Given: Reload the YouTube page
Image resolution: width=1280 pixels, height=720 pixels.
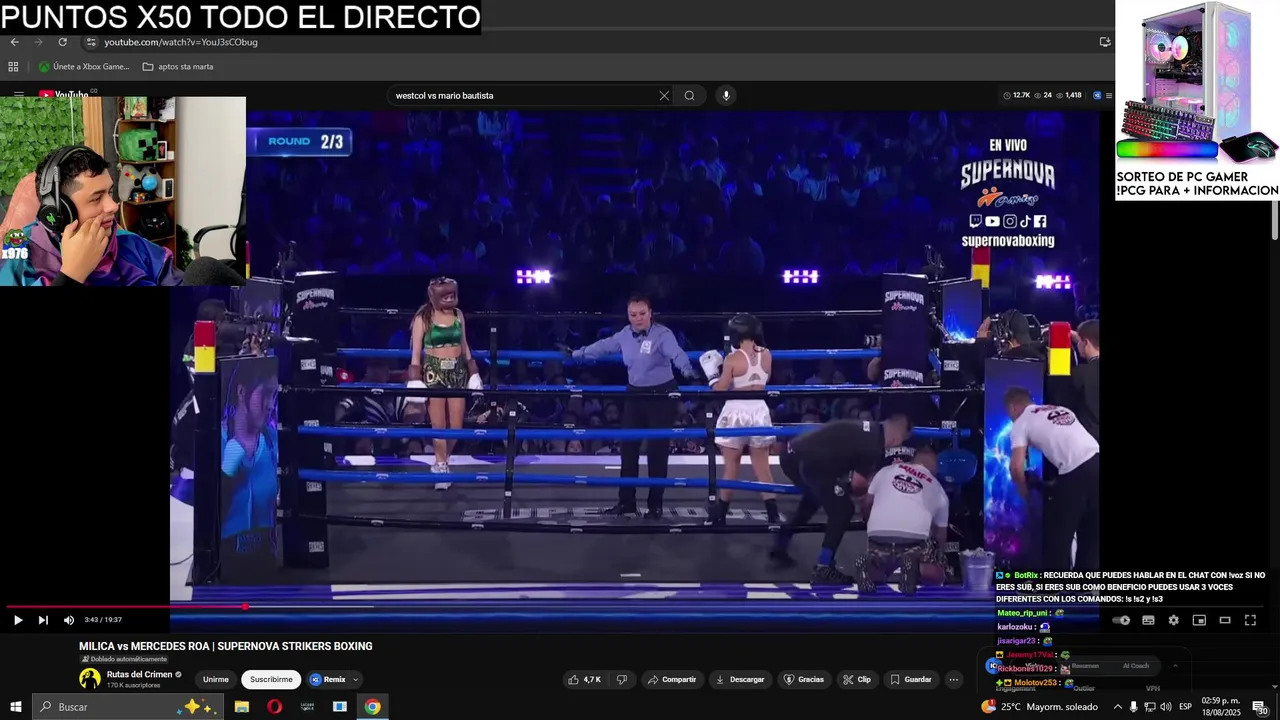Looking at the screenshot, I should (62, 42).
